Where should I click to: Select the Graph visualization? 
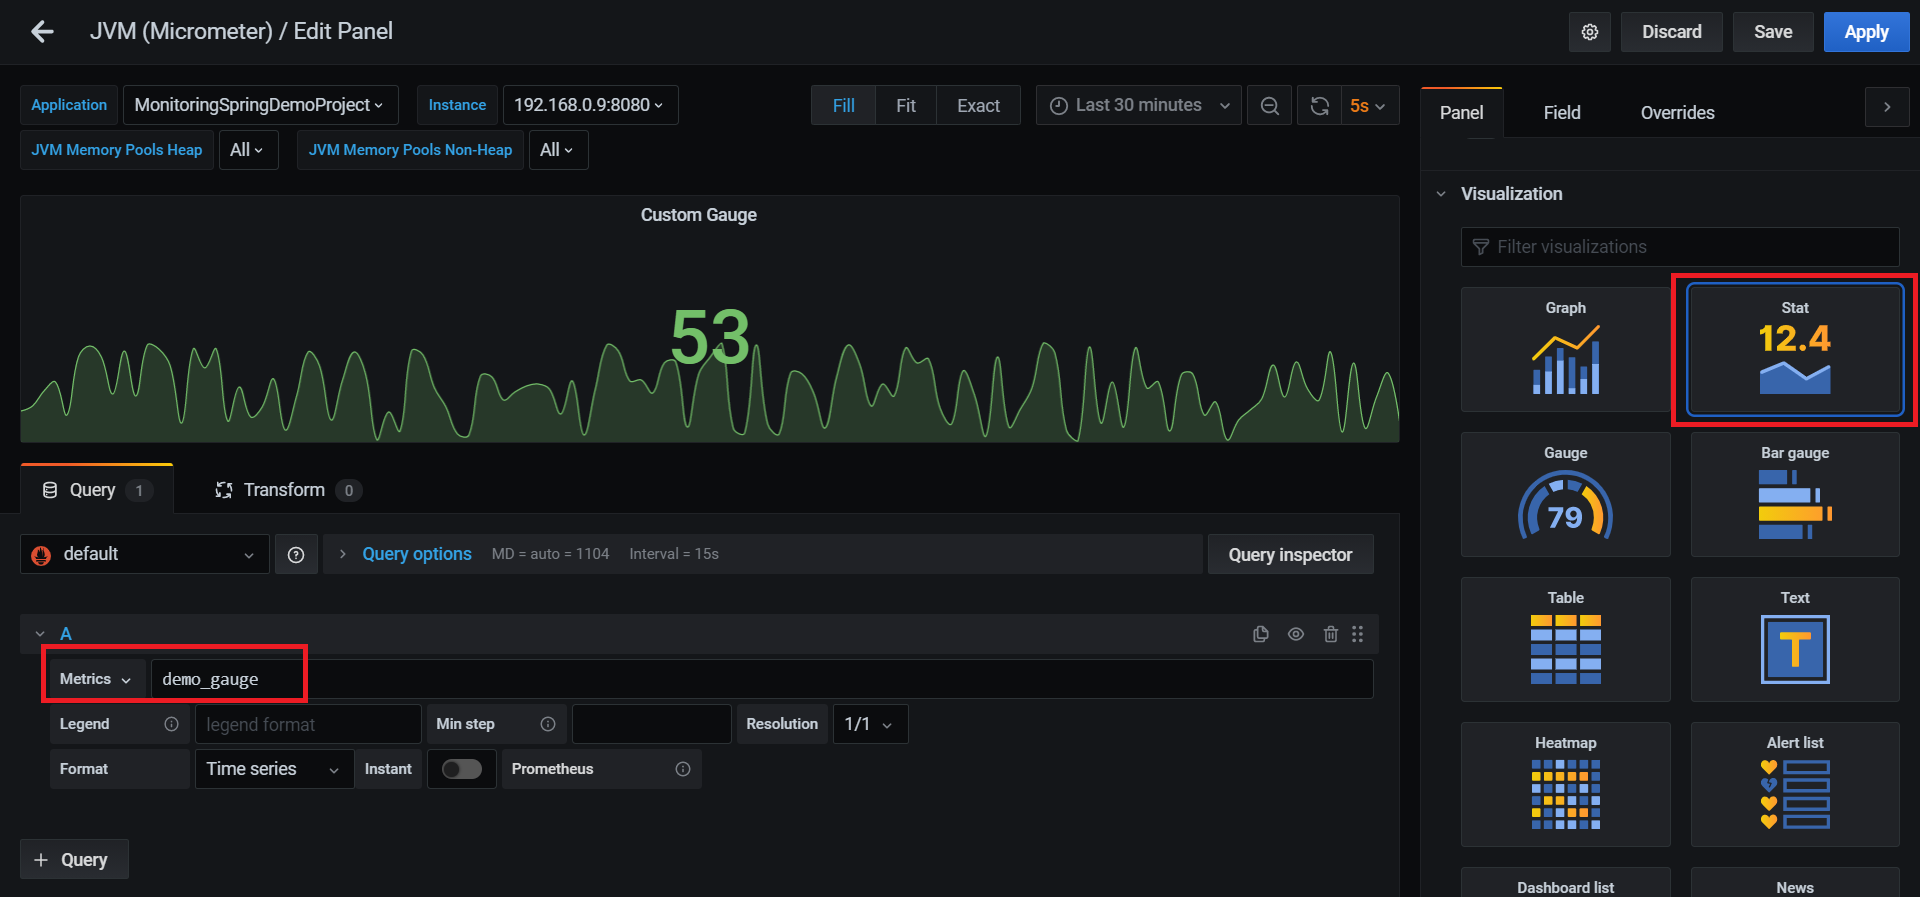[x=1566, y=350]
